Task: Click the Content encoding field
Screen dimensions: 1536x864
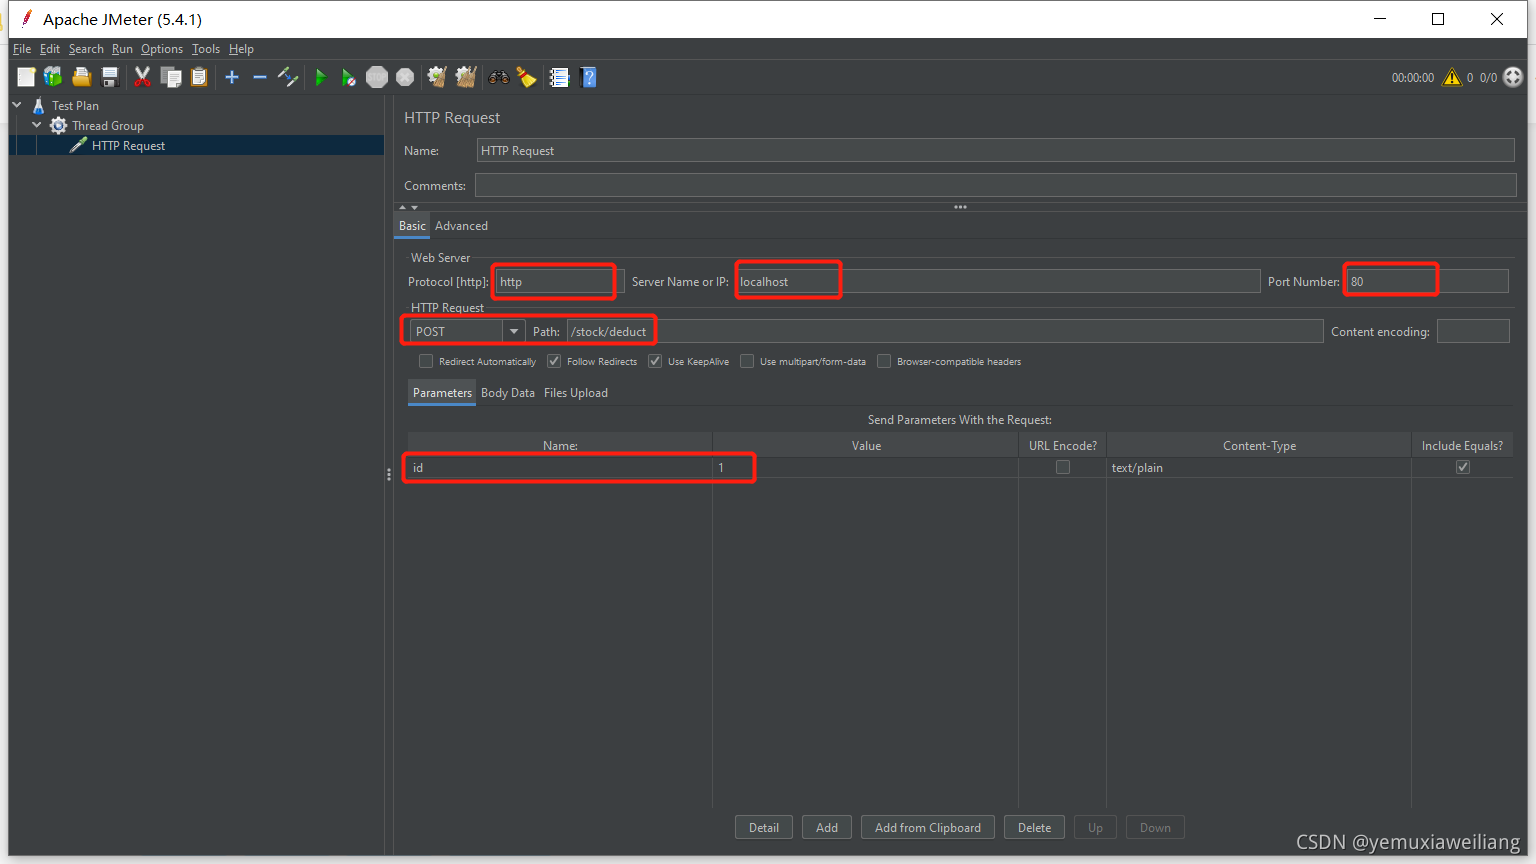Action: pos(1473,331)
